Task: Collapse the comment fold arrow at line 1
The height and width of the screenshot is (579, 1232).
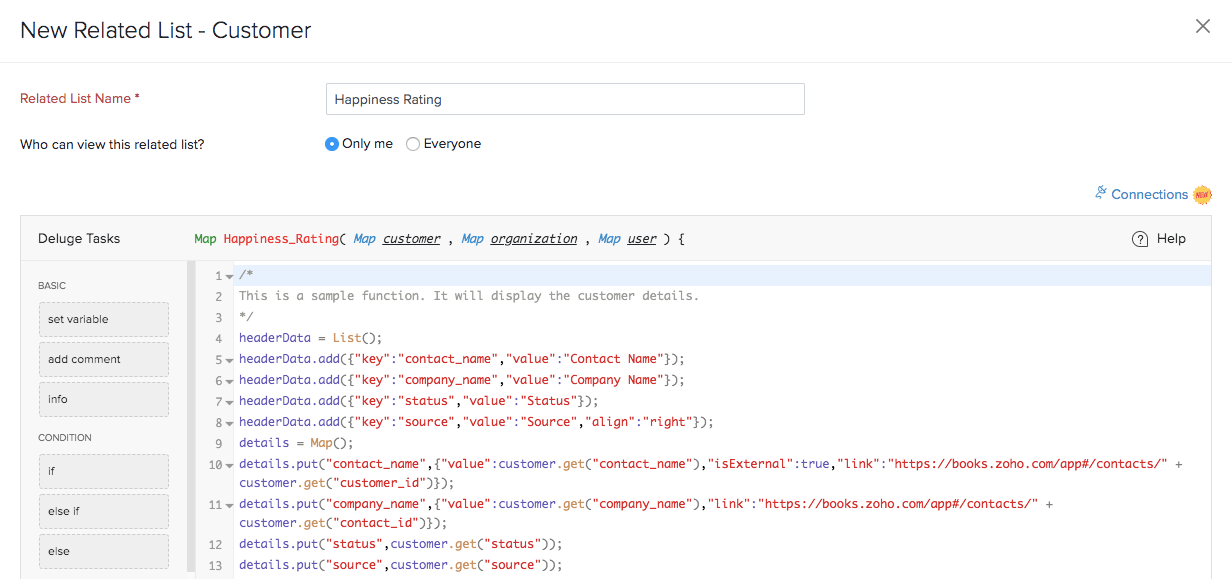Action: pyautogui.click(x=230, y=276)
